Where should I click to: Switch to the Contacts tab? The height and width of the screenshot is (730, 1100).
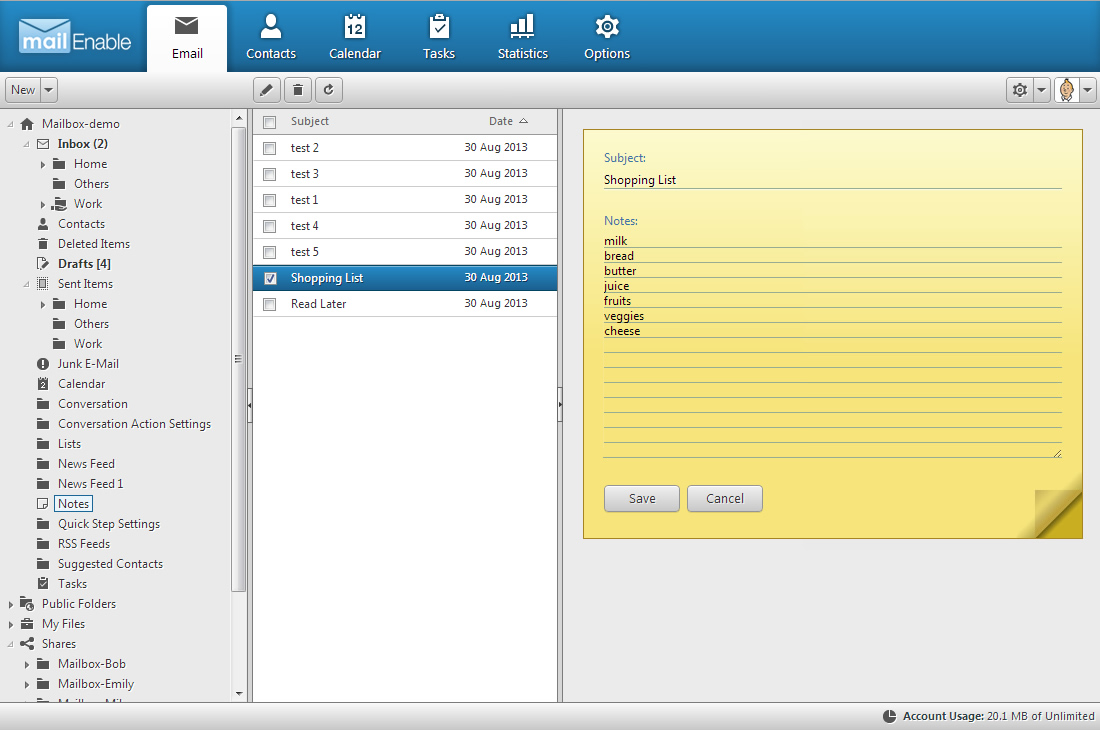[271, 36]
